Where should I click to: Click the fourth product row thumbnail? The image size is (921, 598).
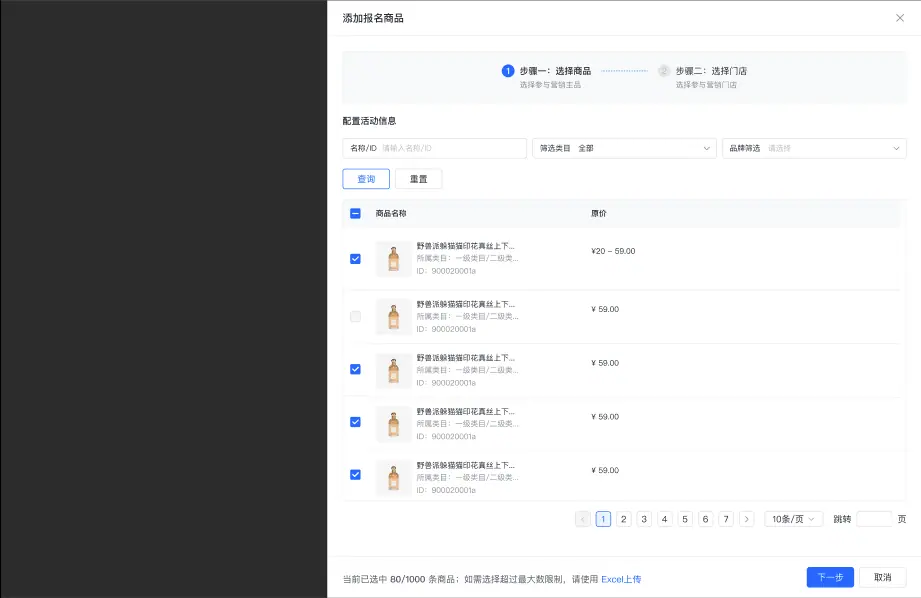(x=394, y=424)
